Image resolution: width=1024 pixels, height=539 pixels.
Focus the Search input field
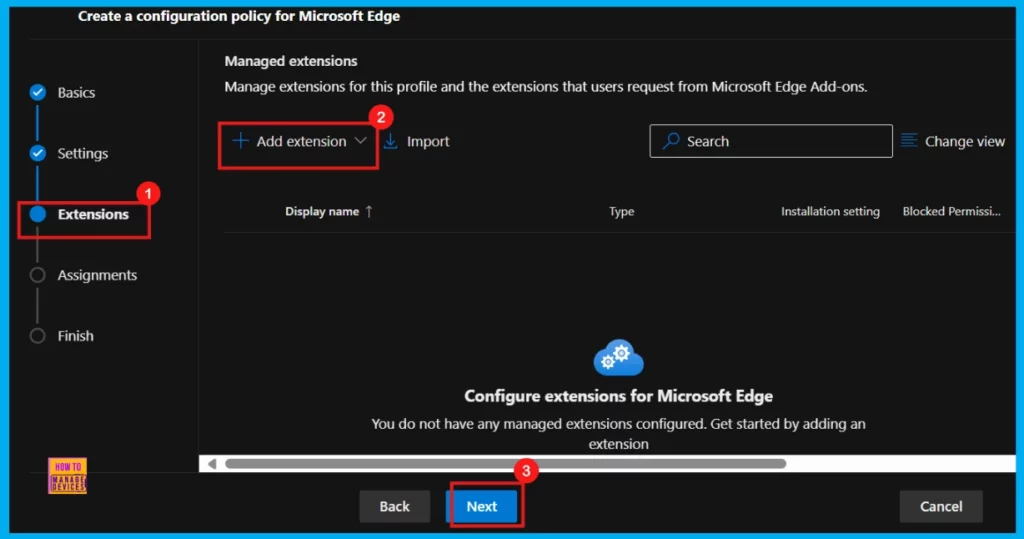(x=771, y=141)
